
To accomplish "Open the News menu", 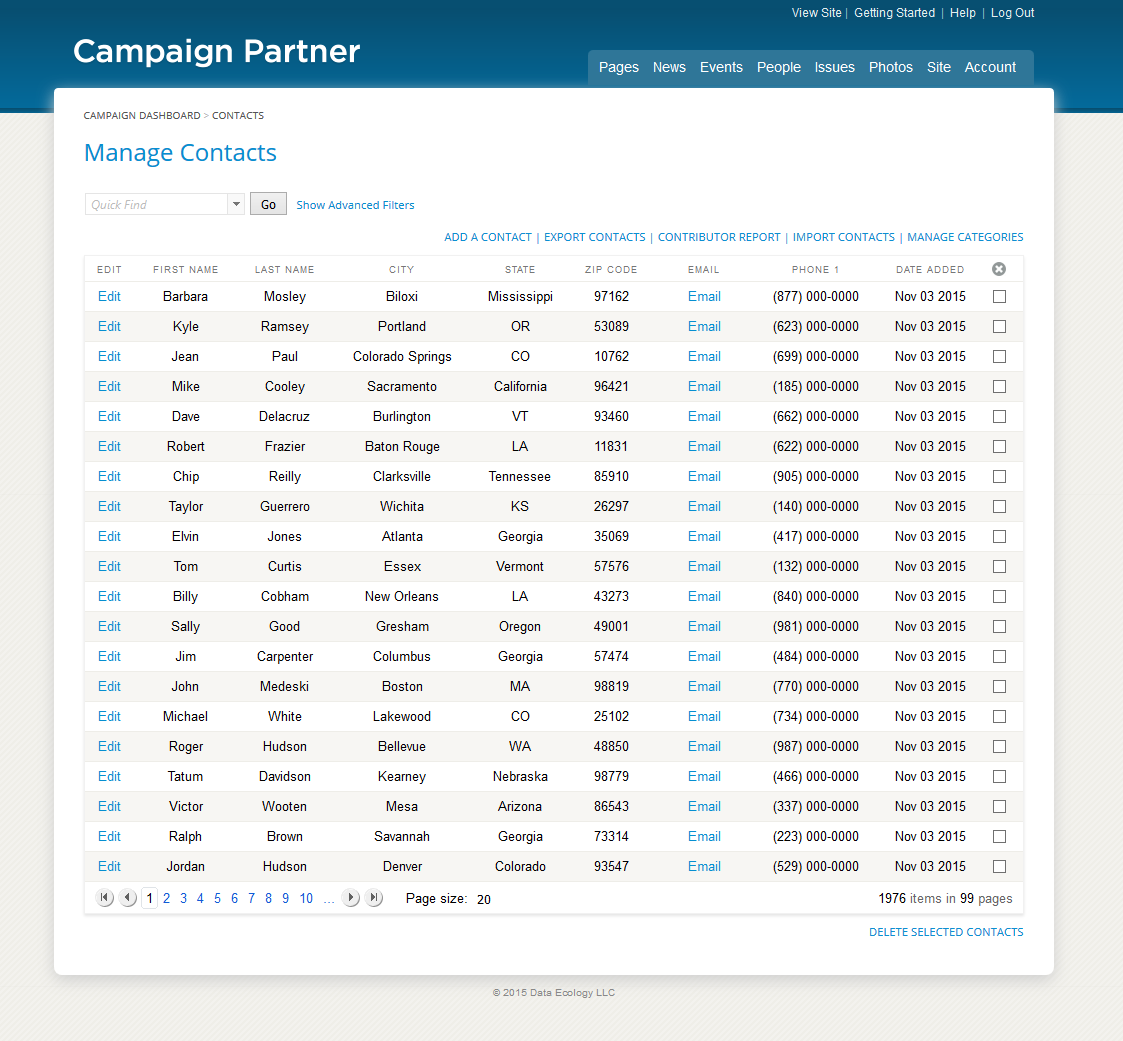I will (669, 67).
